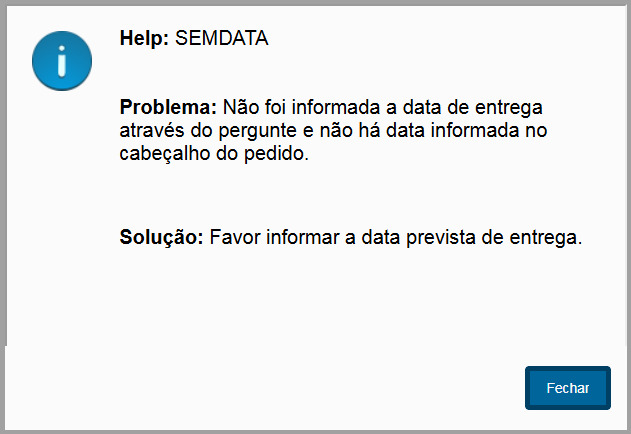Click the word "através" in the problem text
631x434 pixels.
(149, 131)
